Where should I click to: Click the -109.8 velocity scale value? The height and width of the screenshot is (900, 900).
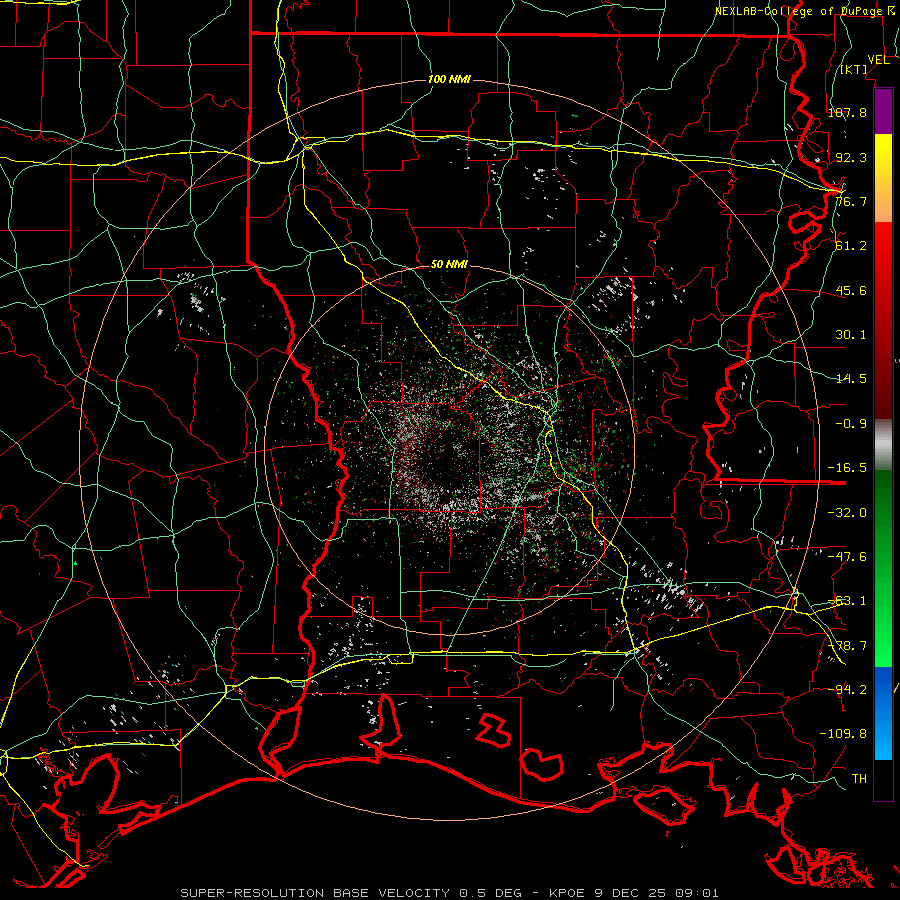pos(843,734)
